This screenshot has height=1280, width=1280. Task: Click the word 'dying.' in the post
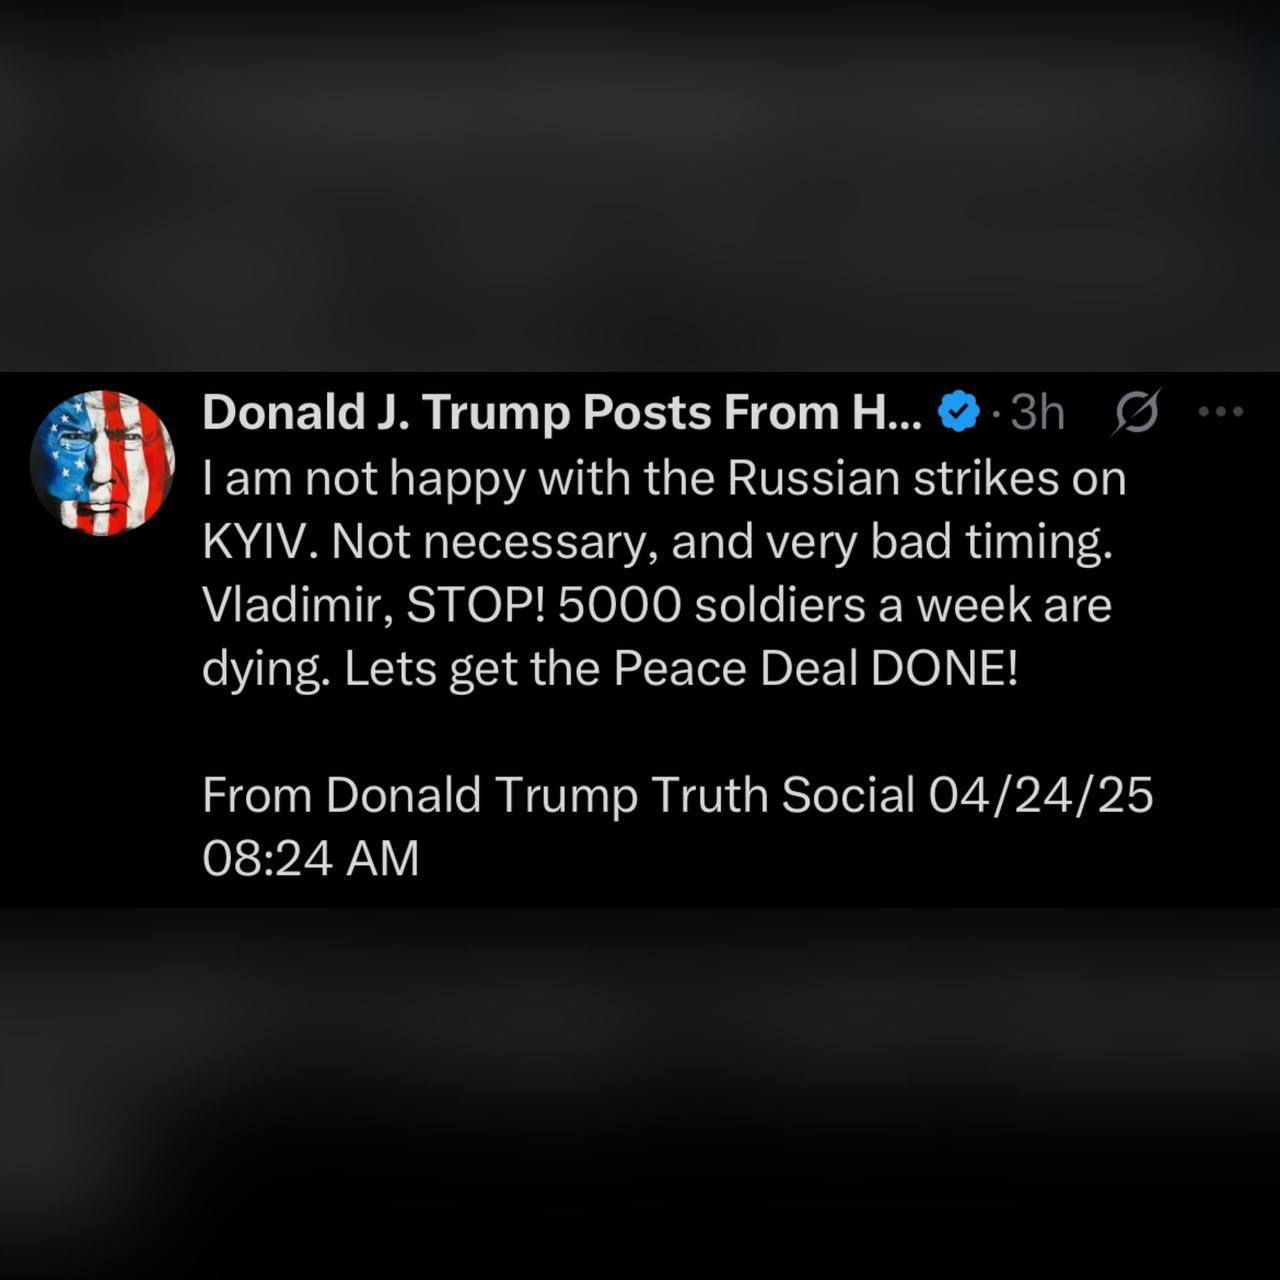(266, 669)
